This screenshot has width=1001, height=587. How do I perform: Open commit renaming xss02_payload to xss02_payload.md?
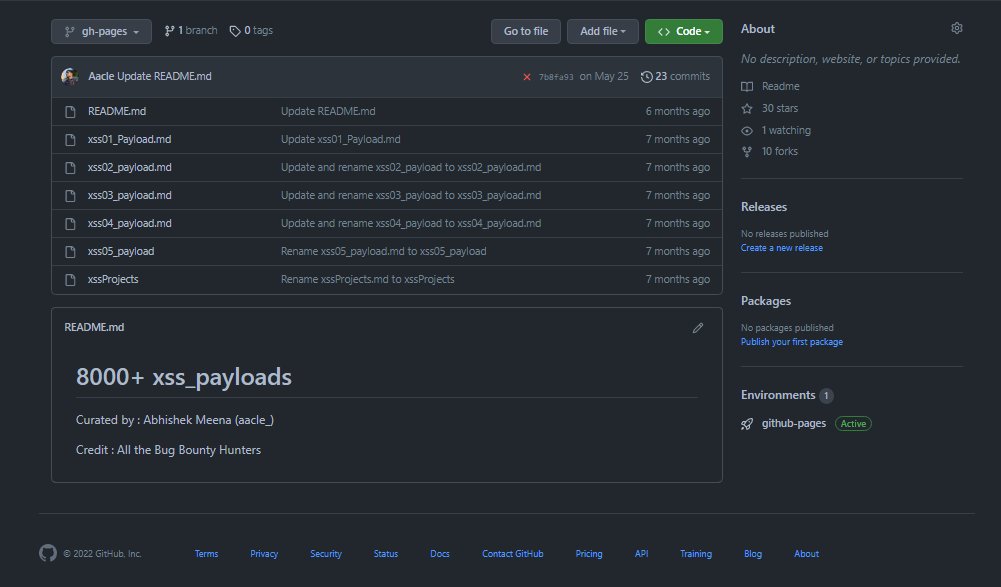click(411, 167)
